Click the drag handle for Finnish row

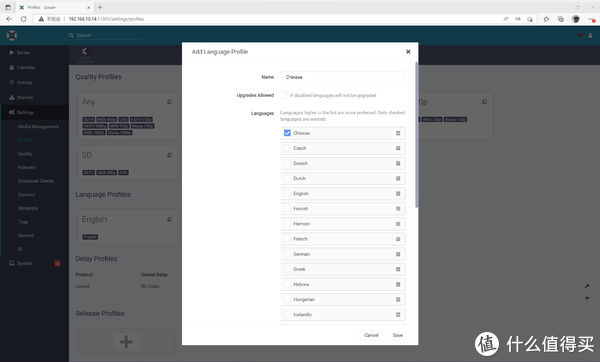tap(398, 209)
